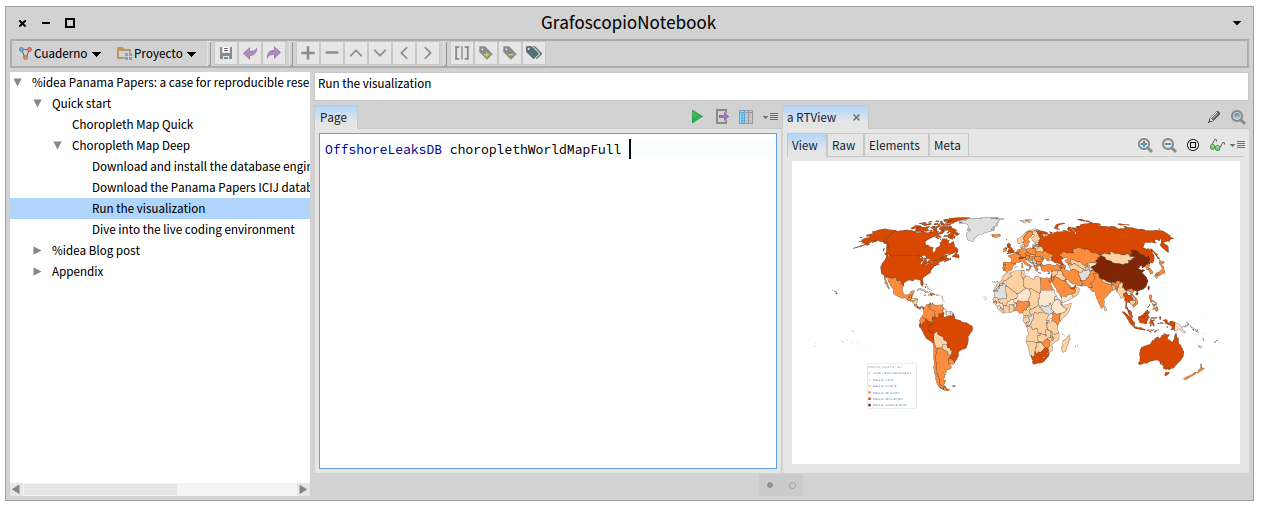Click the save notebook floppy disk icon
The image size is (1265, 508).
tap(226, 53)
